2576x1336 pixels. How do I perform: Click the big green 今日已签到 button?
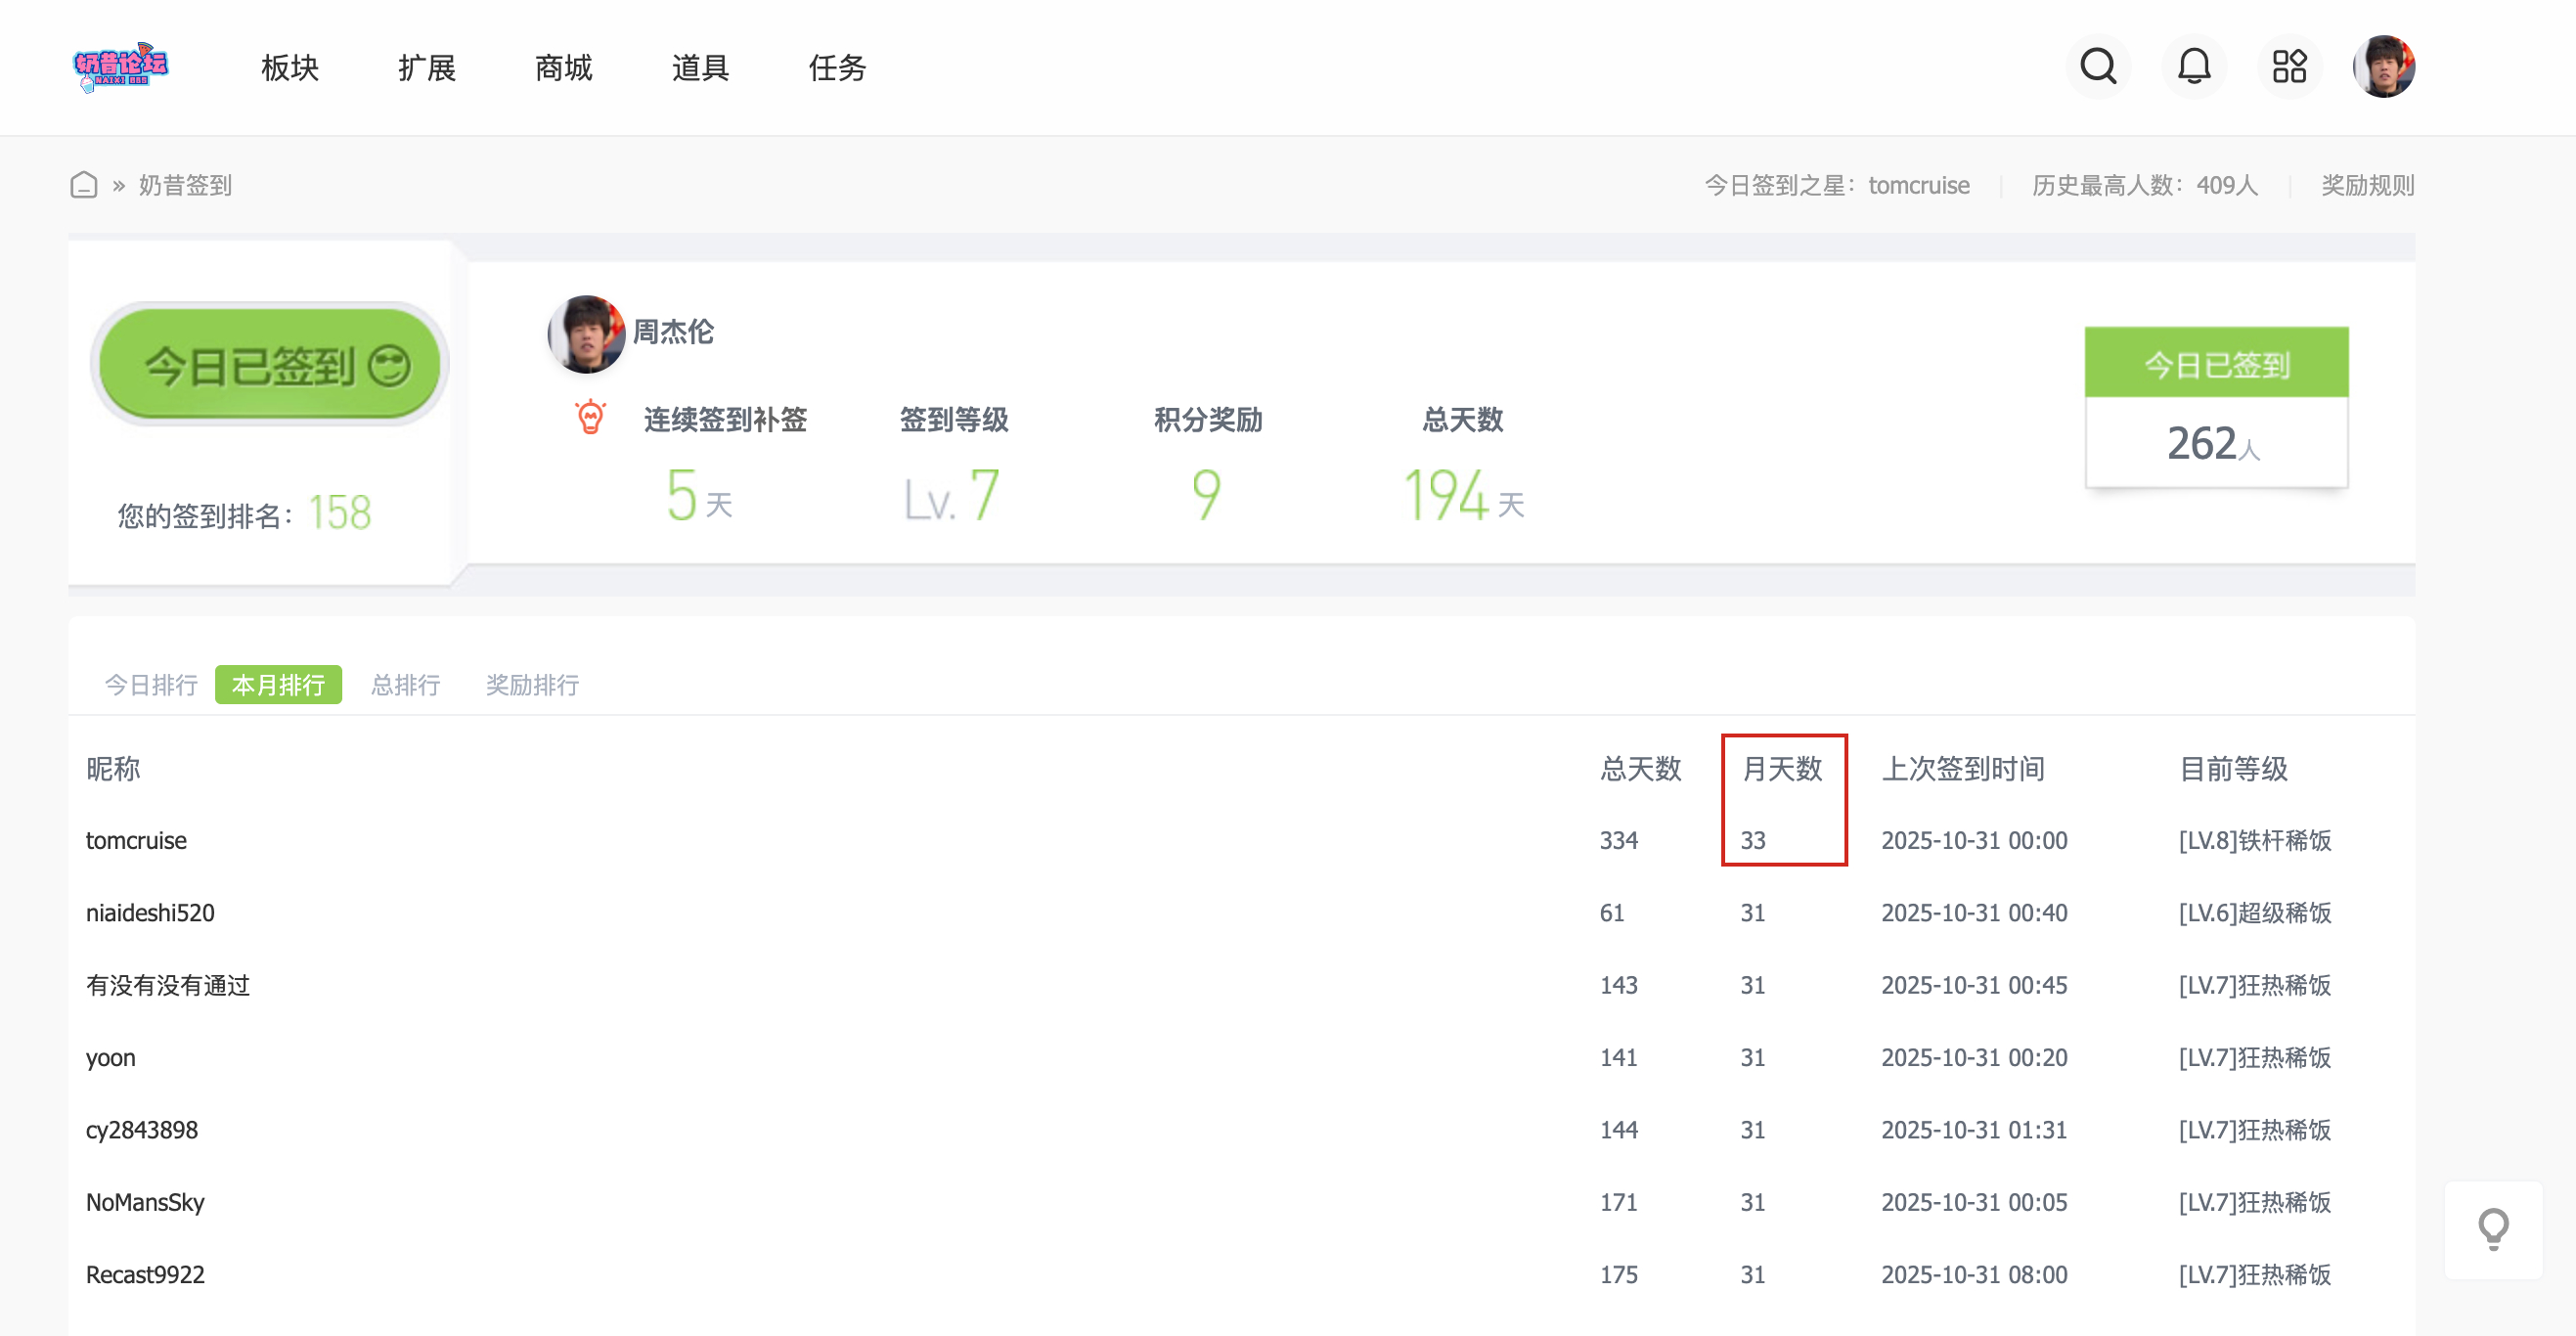(x=270, y=365)
